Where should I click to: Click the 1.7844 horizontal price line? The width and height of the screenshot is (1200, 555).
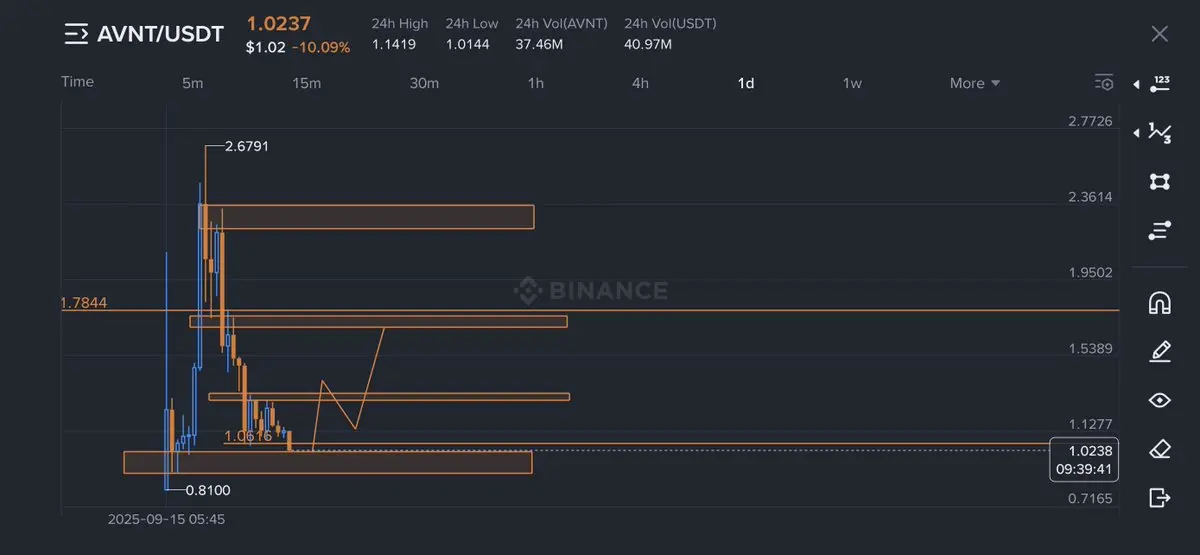tap(700, 311)
